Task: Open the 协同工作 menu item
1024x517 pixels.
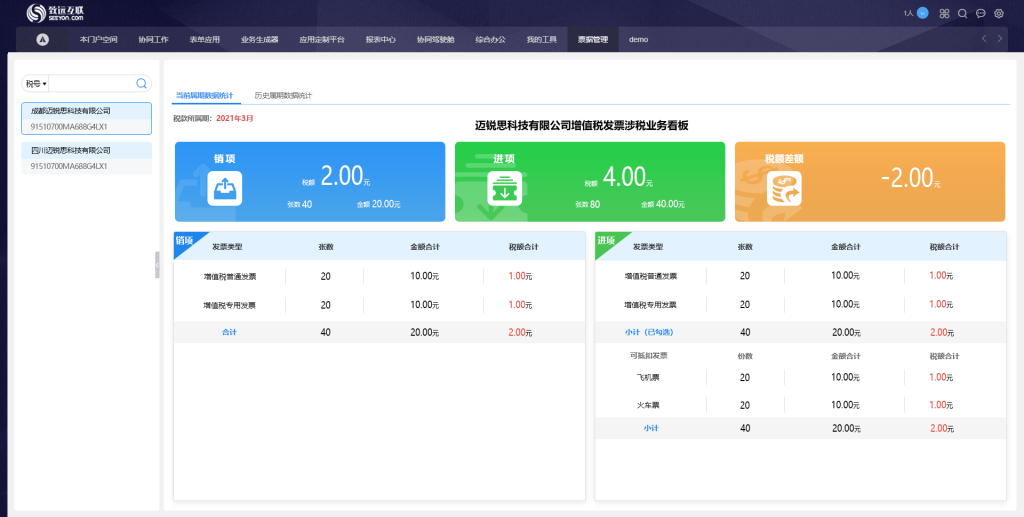Action: [153, 40]
